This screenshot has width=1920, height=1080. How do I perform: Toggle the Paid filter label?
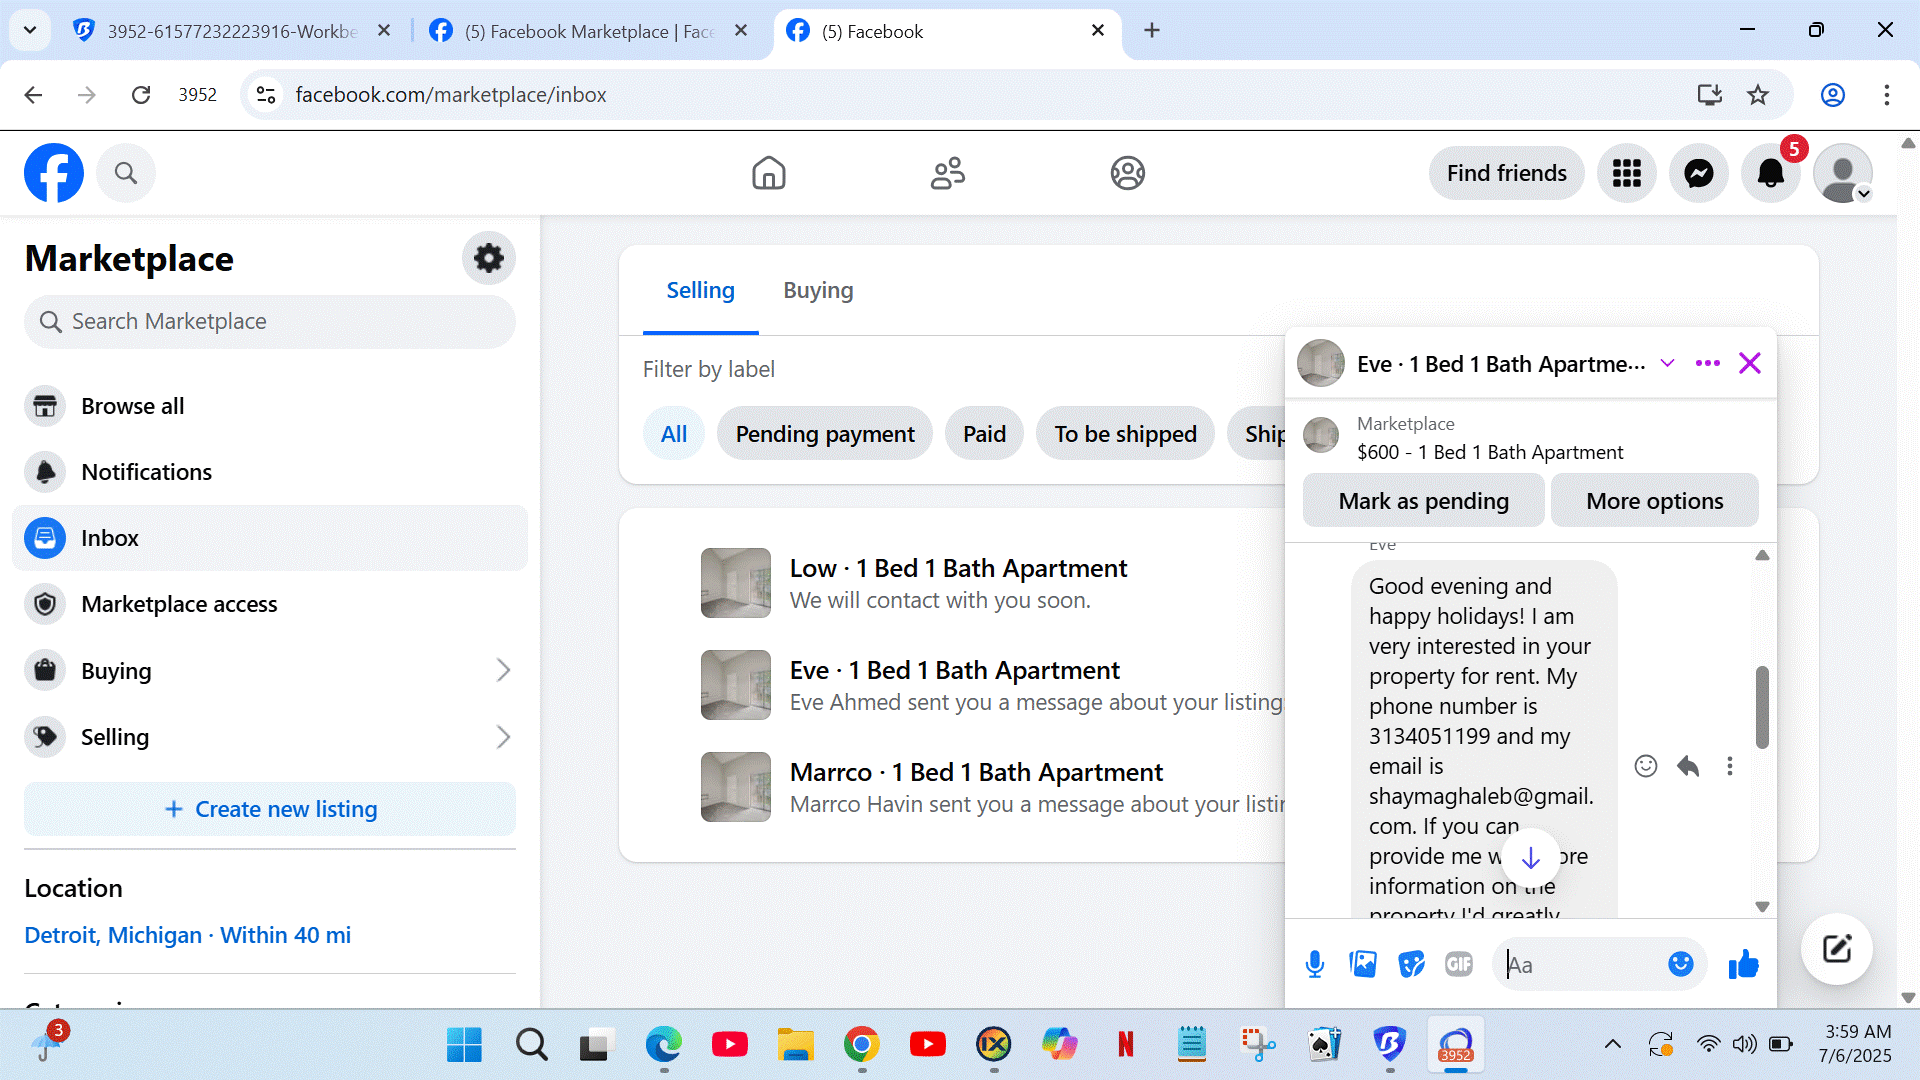[984, 434]
